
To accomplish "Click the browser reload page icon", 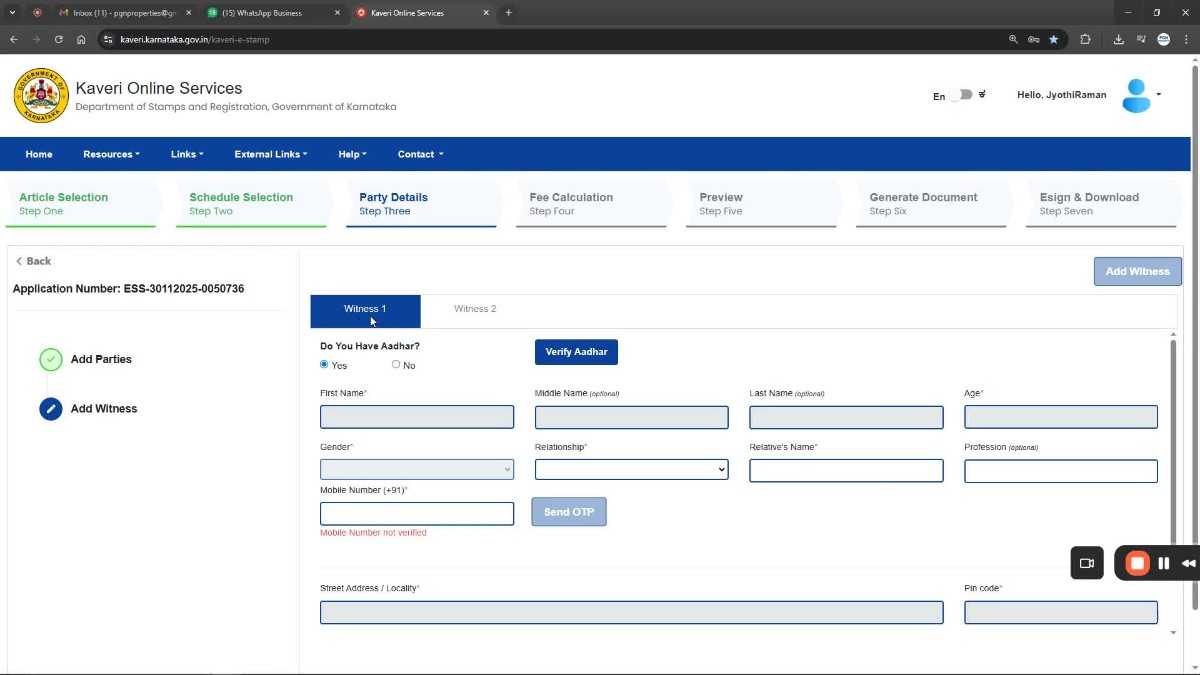I will pyautogui.click(x=59, y=40).
